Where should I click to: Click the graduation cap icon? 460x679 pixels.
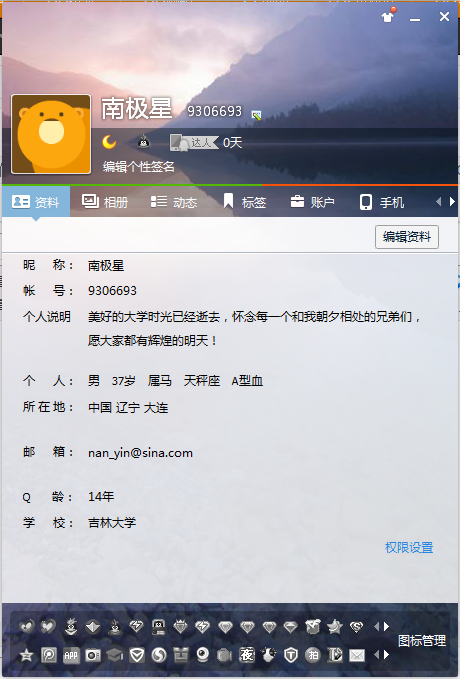(x=115, y=655)
